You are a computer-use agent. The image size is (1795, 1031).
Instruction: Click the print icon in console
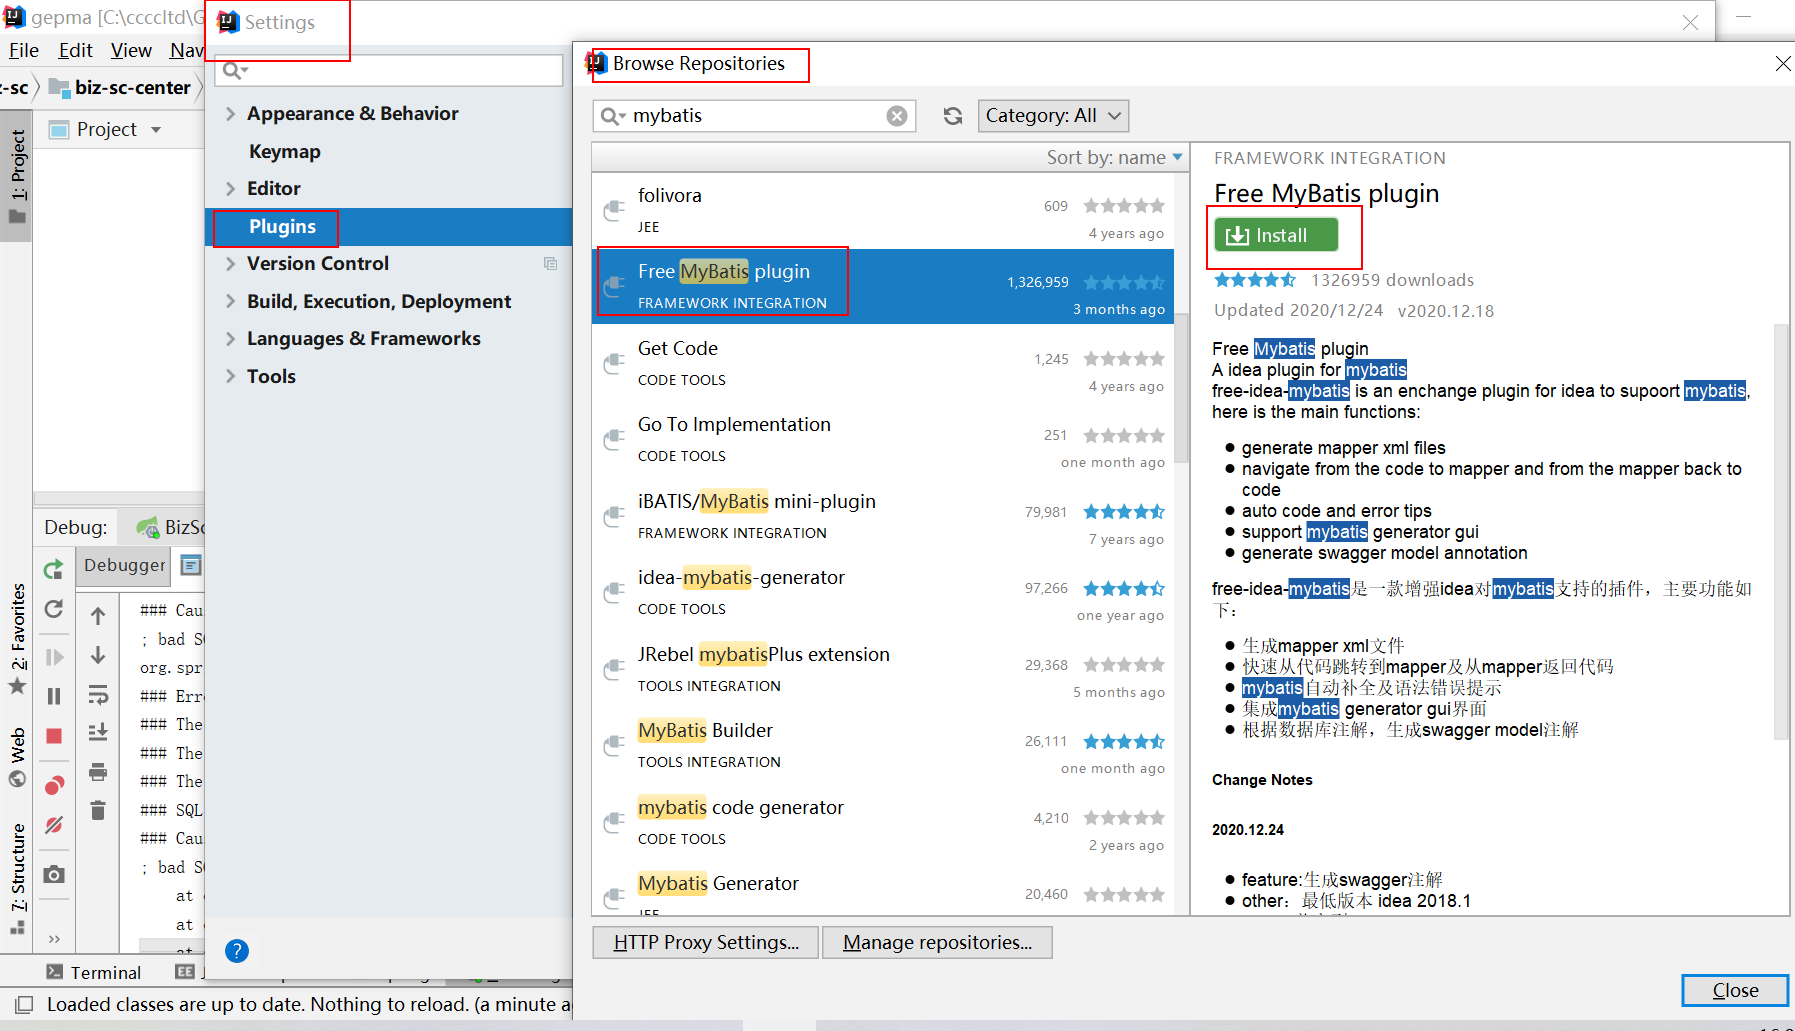[x=98, y=772]
